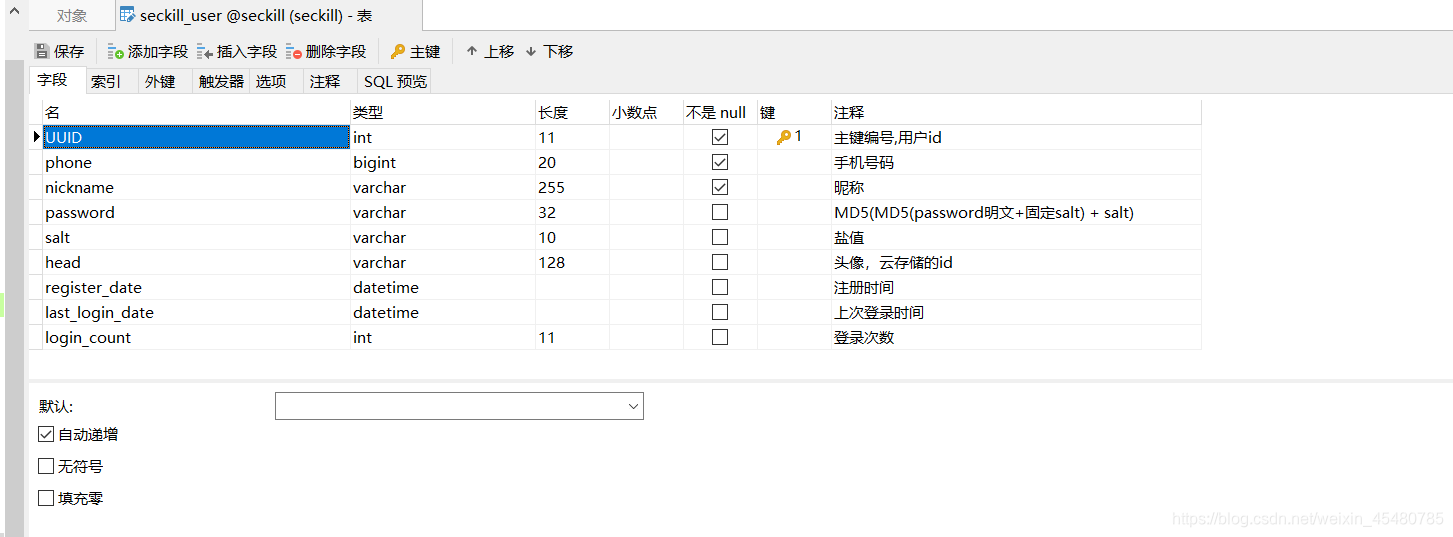
Task: Toggle Not Null checkbox for login_count
Action: coord(719,337)
